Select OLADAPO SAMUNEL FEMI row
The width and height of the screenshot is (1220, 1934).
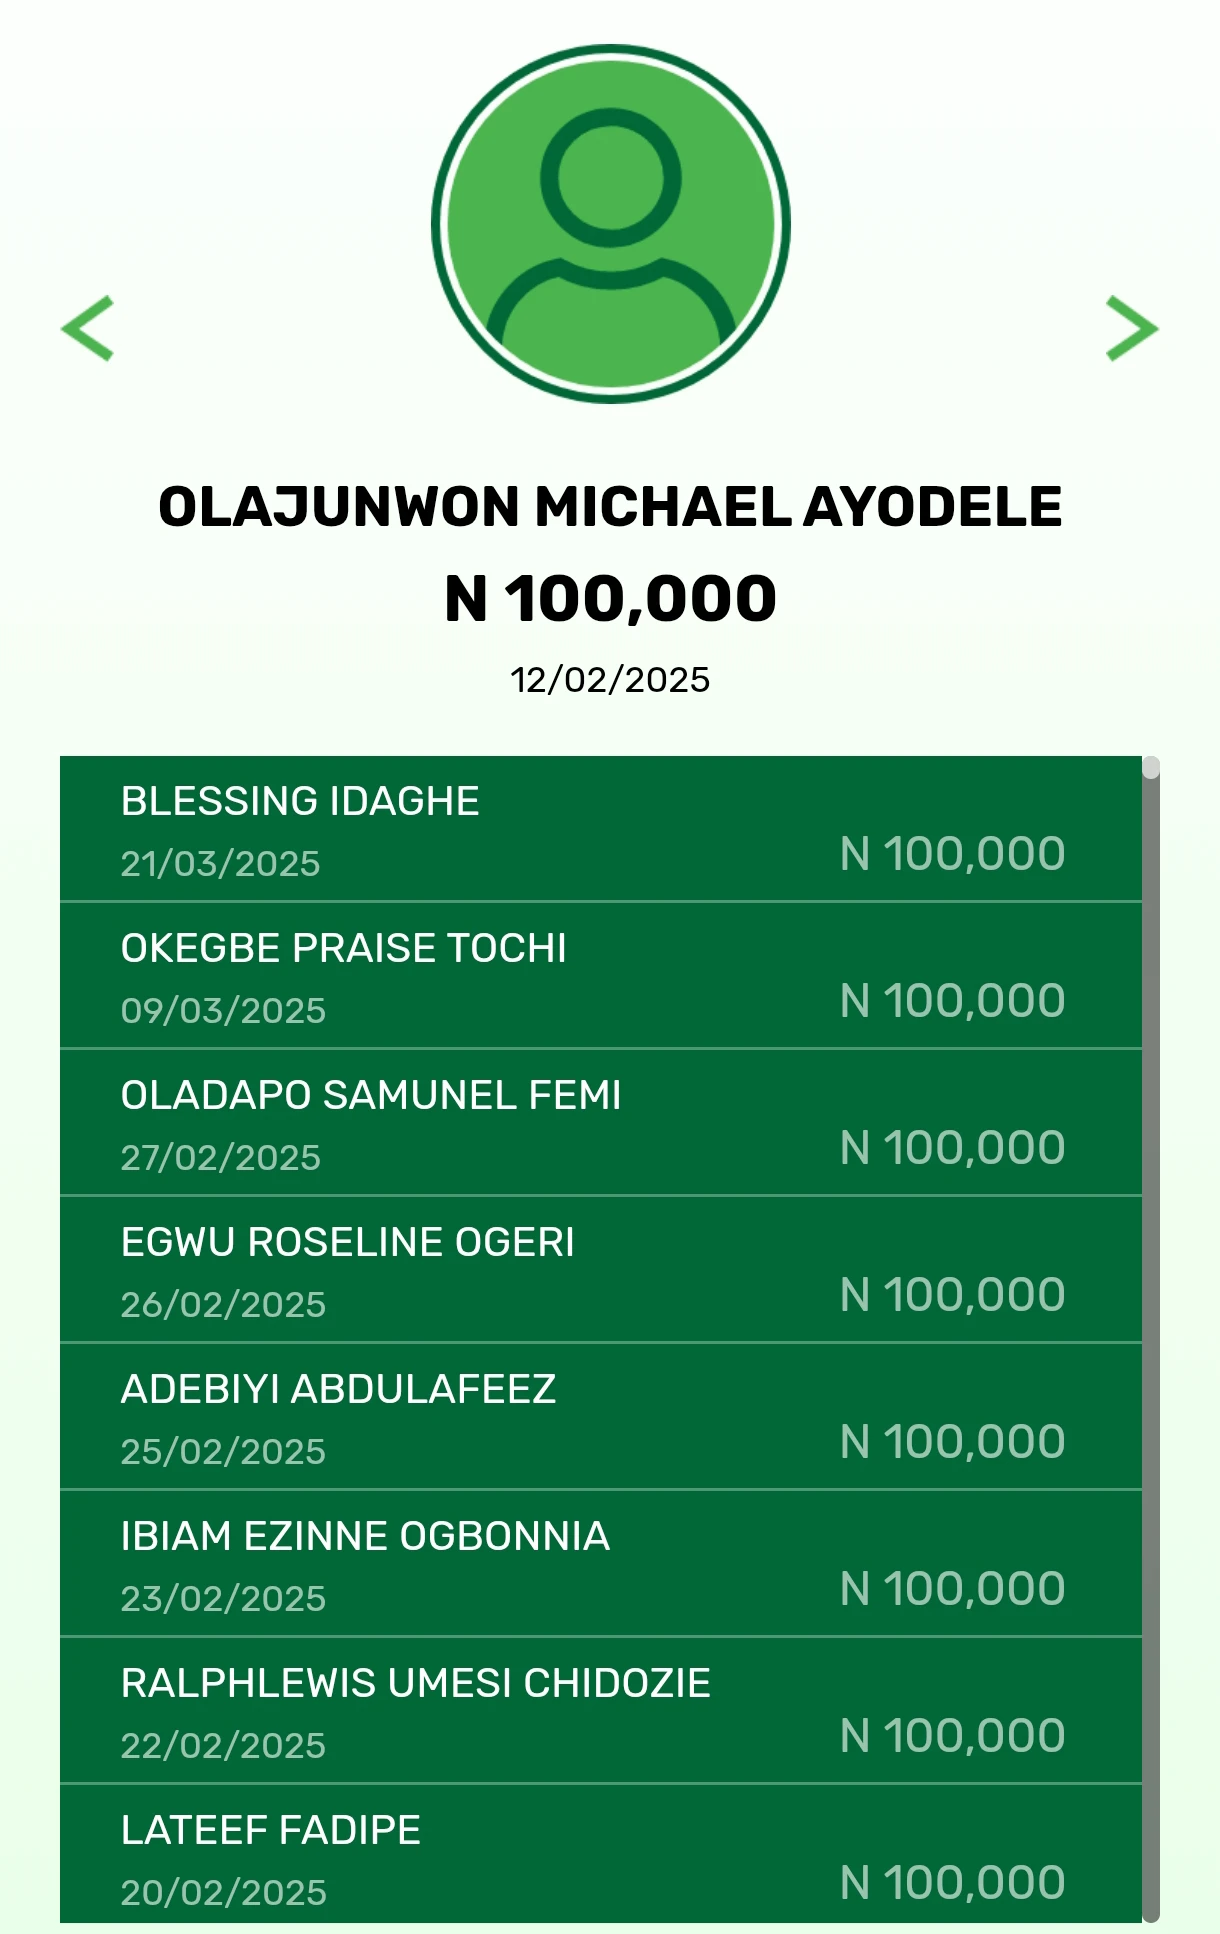(601, 1123)
